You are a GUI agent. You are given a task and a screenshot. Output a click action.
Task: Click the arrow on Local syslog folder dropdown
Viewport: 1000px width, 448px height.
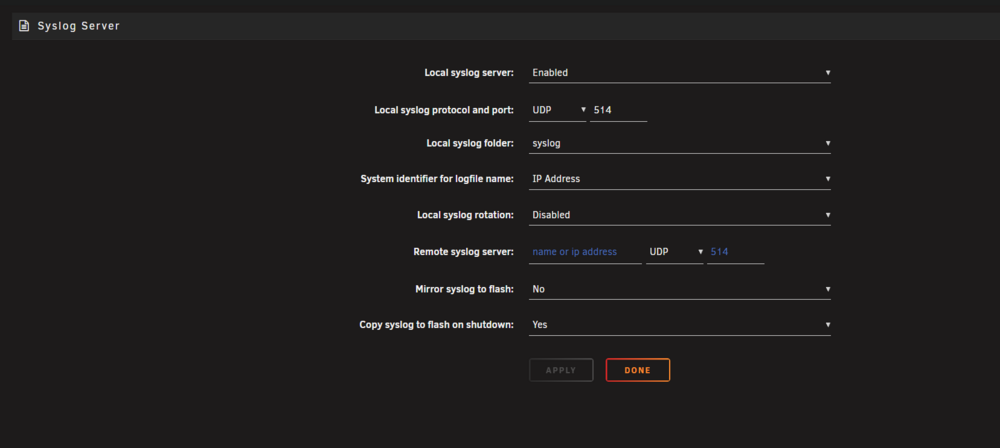coord(828,144)
